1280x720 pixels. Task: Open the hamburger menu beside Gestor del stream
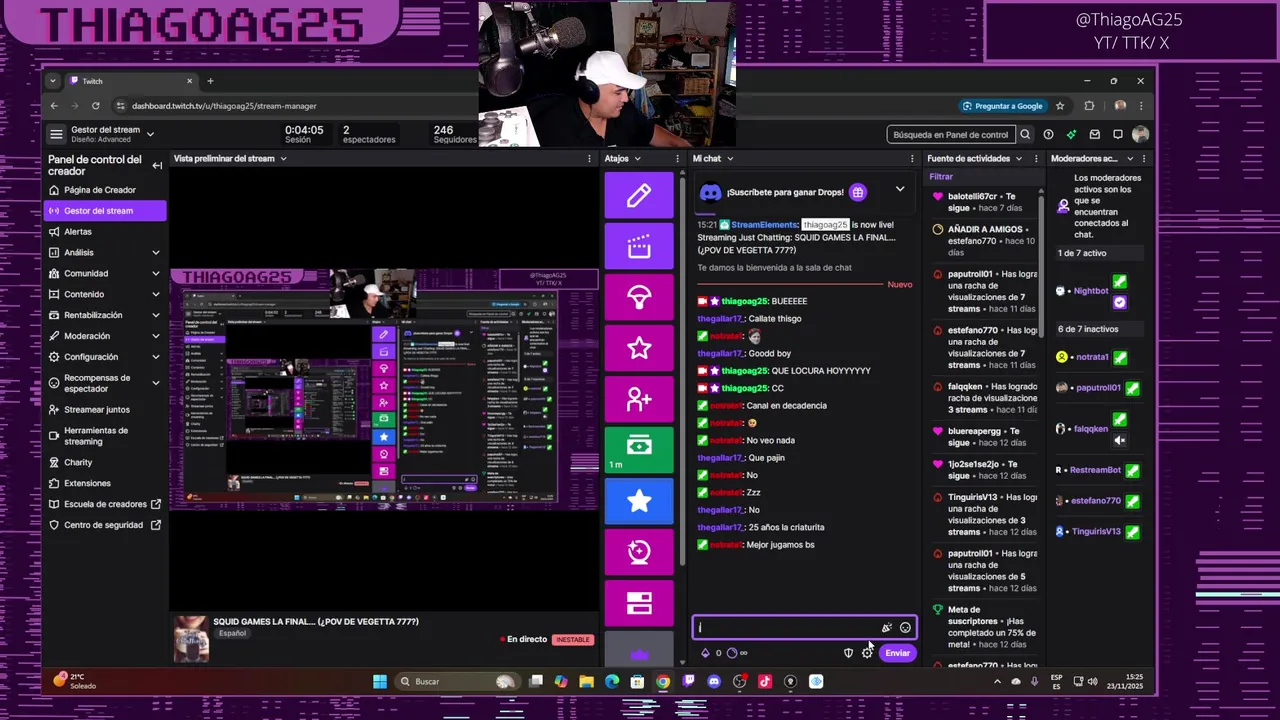click(x=56, y=134)
